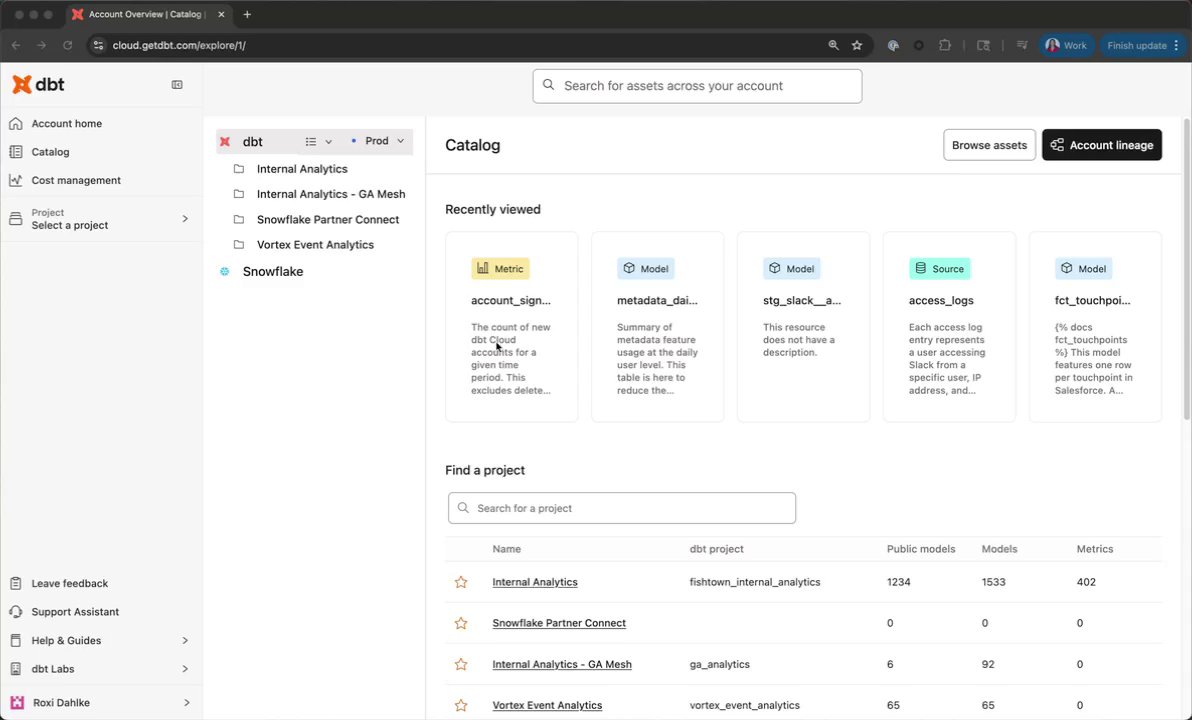
Task: Open the Internal Analytics - GA Mesh link
Action: [x=561, y=664]
